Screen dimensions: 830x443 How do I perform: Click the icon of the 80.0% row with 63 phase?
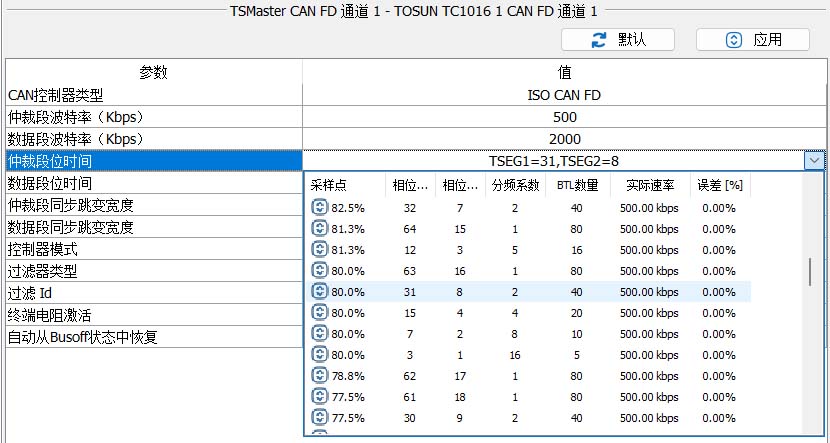pyautogui.click(x=320, y=271)
